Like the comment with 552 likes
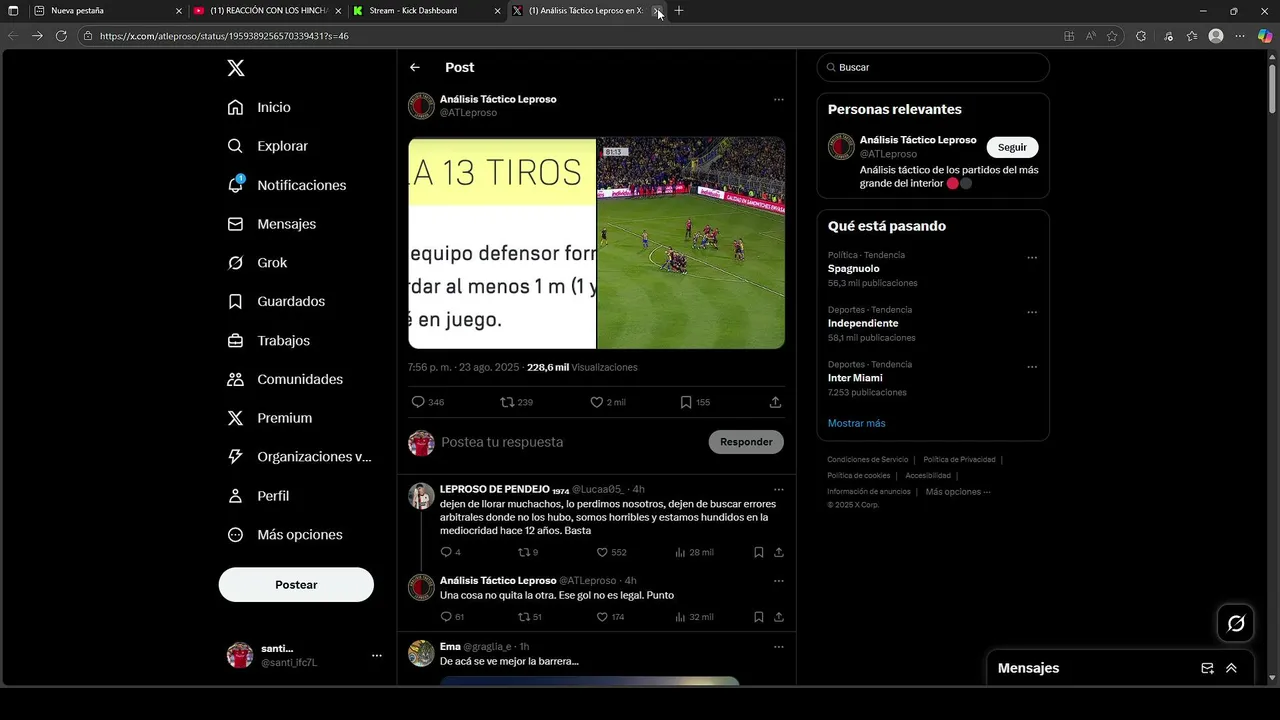 611,552
